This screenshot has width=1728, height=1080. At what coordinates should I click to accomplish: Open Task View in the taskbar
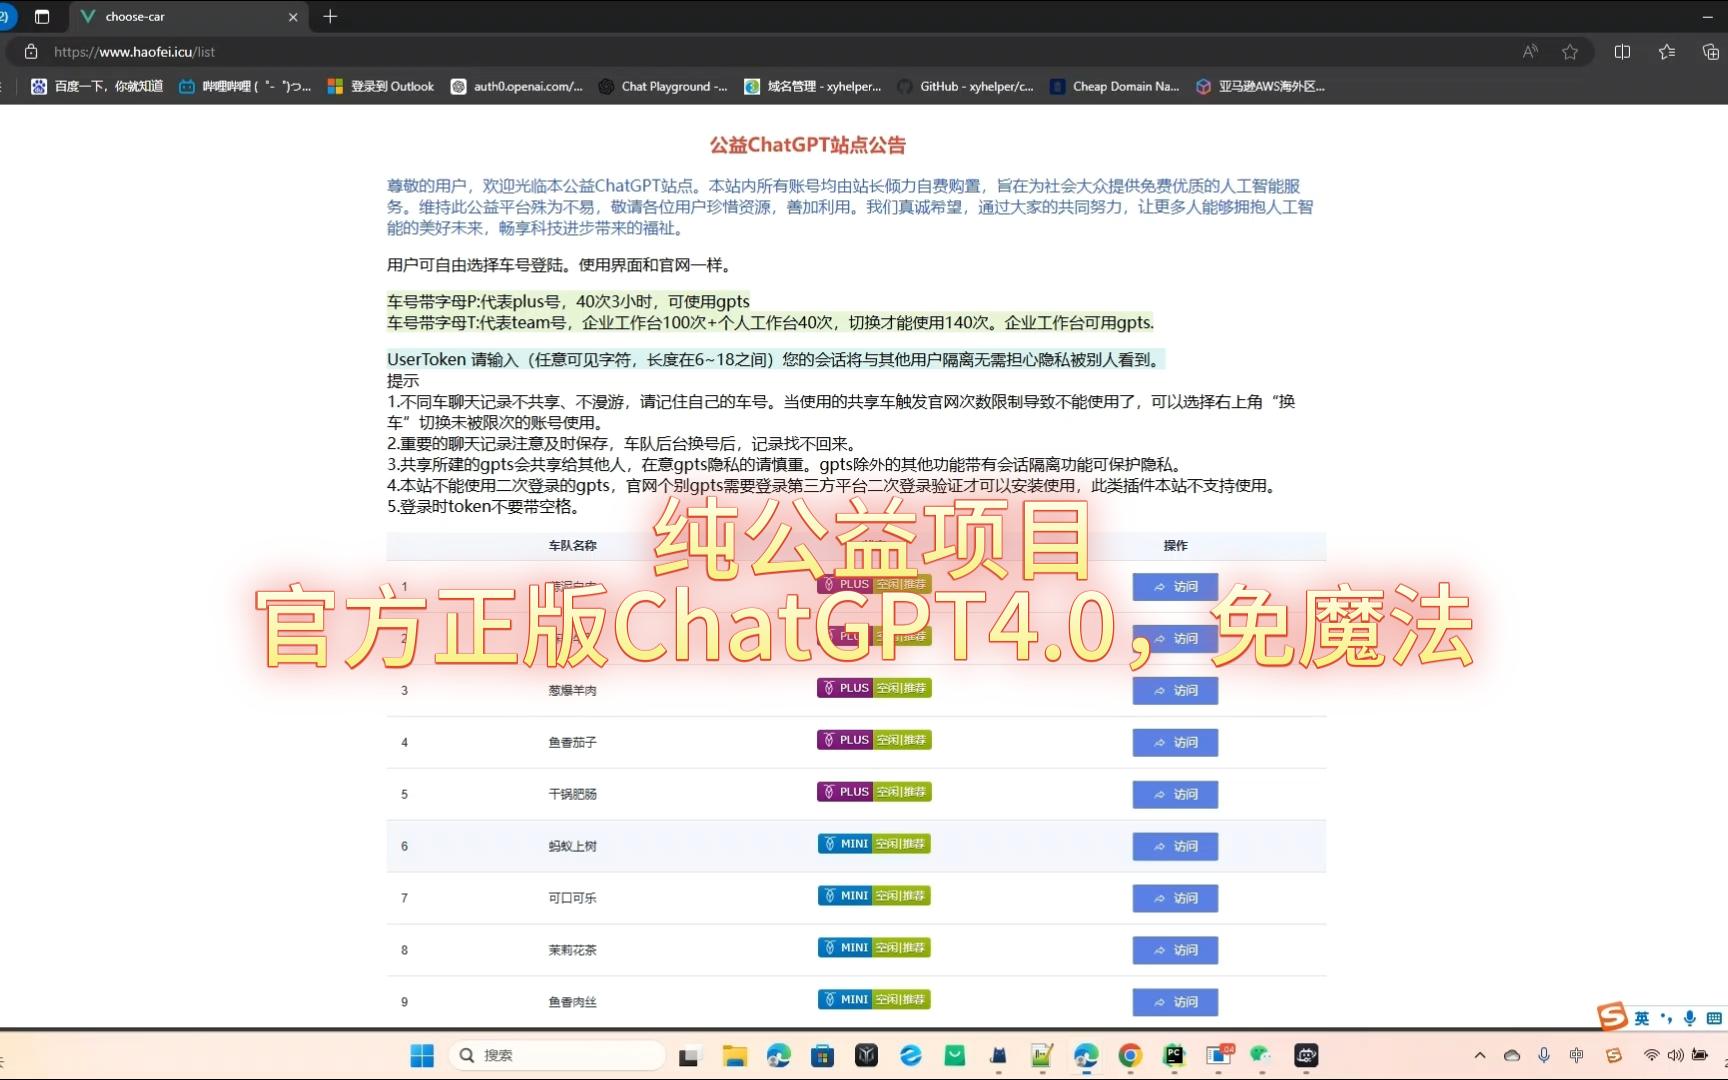click(689, 1056)
